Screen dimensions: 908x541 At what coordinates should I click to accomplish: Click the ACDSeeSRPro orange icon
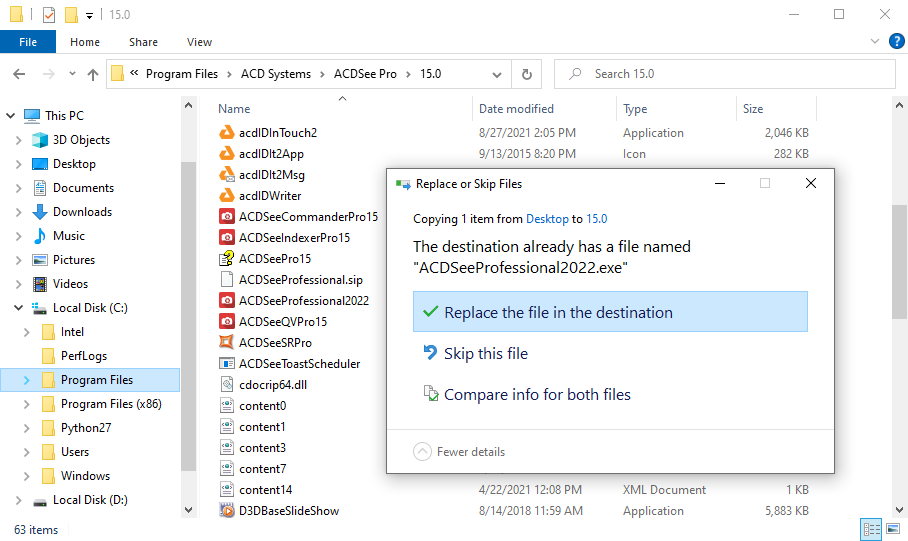point(226,342)
